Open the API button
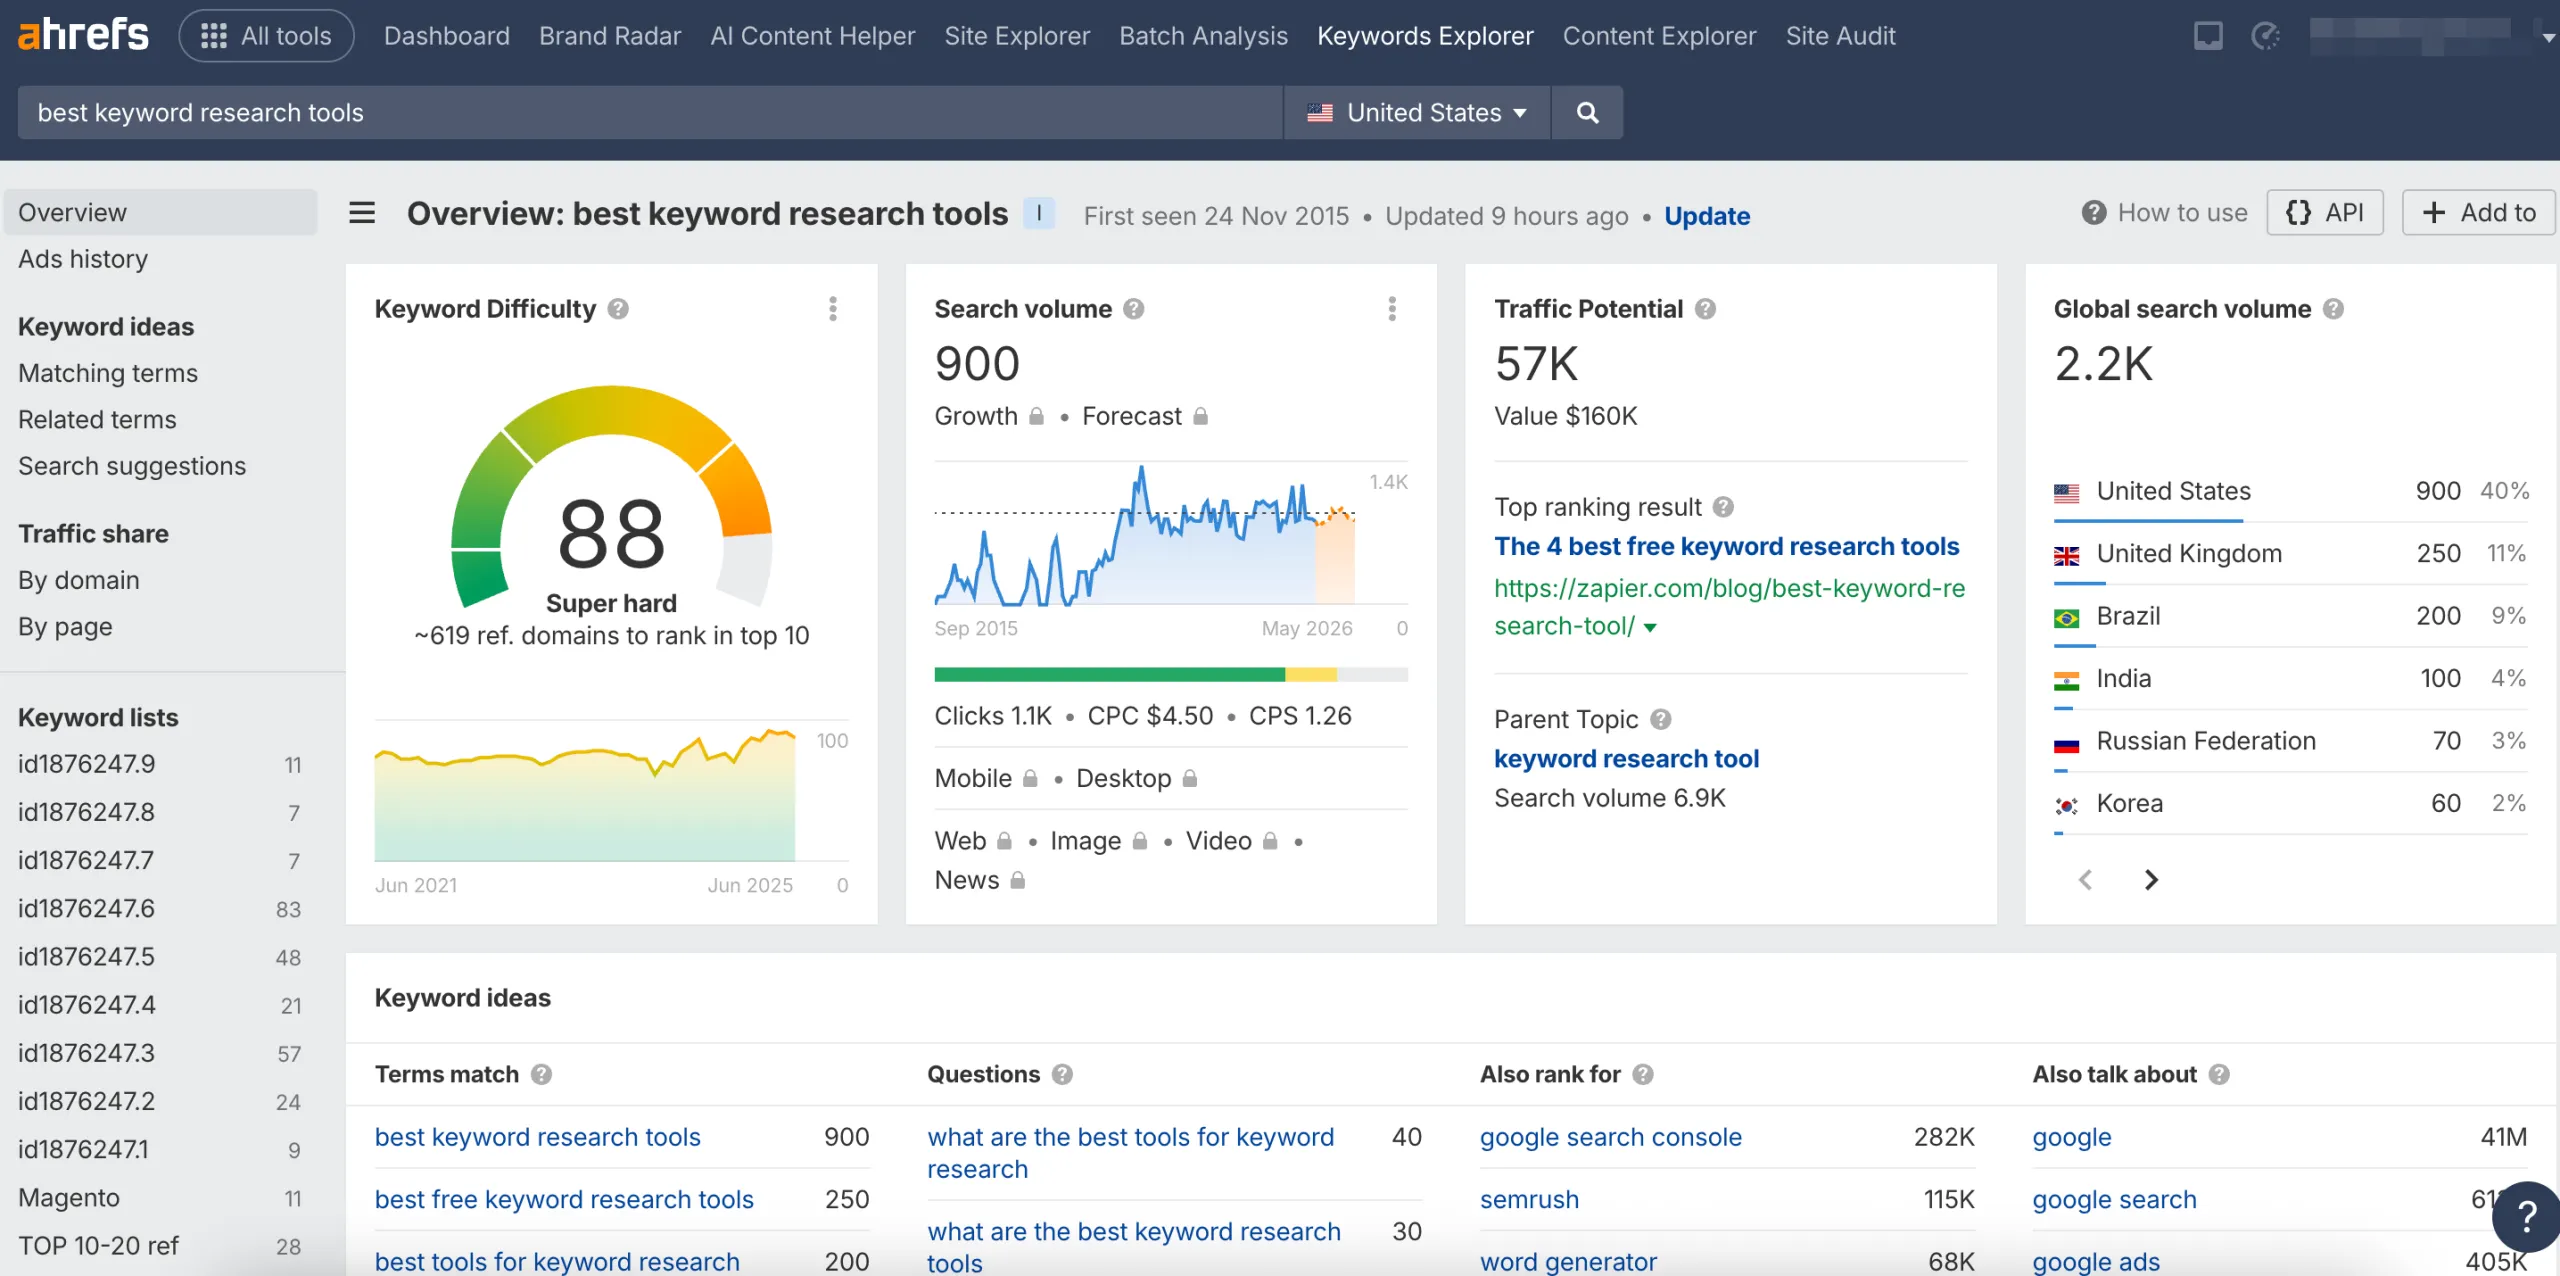Viewport: 2560px width, 1276px height. 2325,213
